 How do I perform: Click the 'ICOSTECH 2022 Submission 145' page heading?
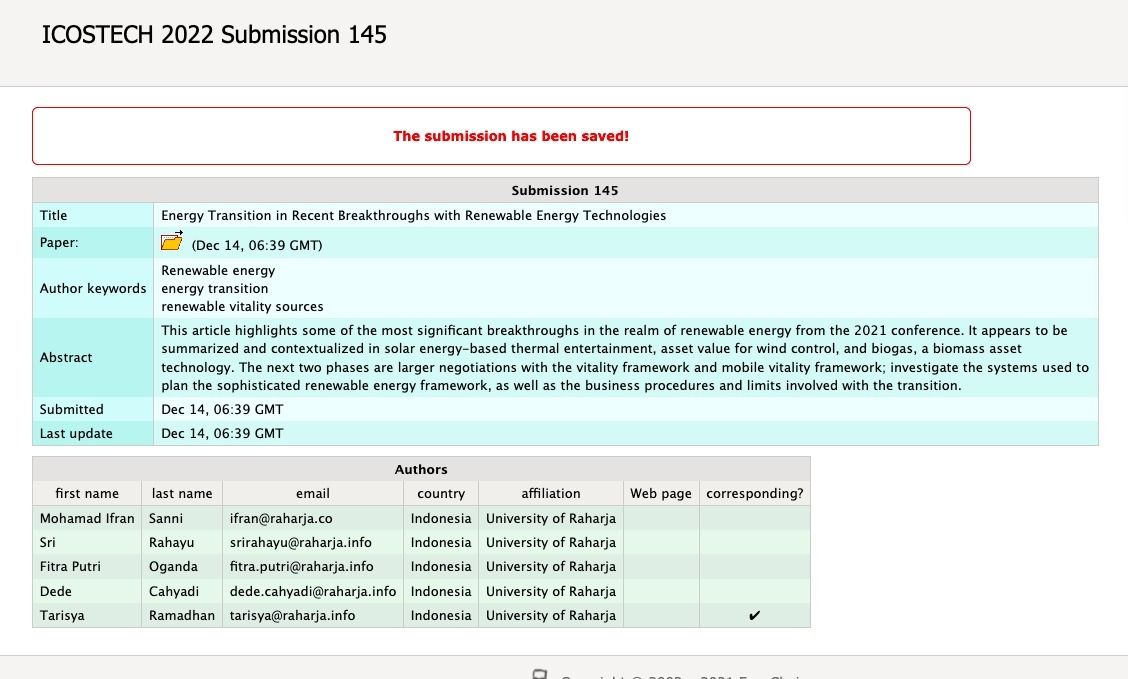(x=214, y=35)
